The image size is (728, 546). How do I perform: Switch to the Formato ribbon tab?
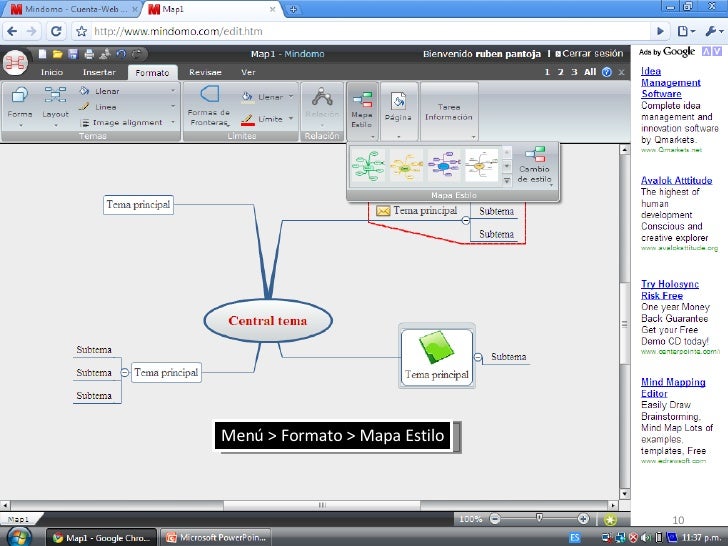tap(152, 73)
